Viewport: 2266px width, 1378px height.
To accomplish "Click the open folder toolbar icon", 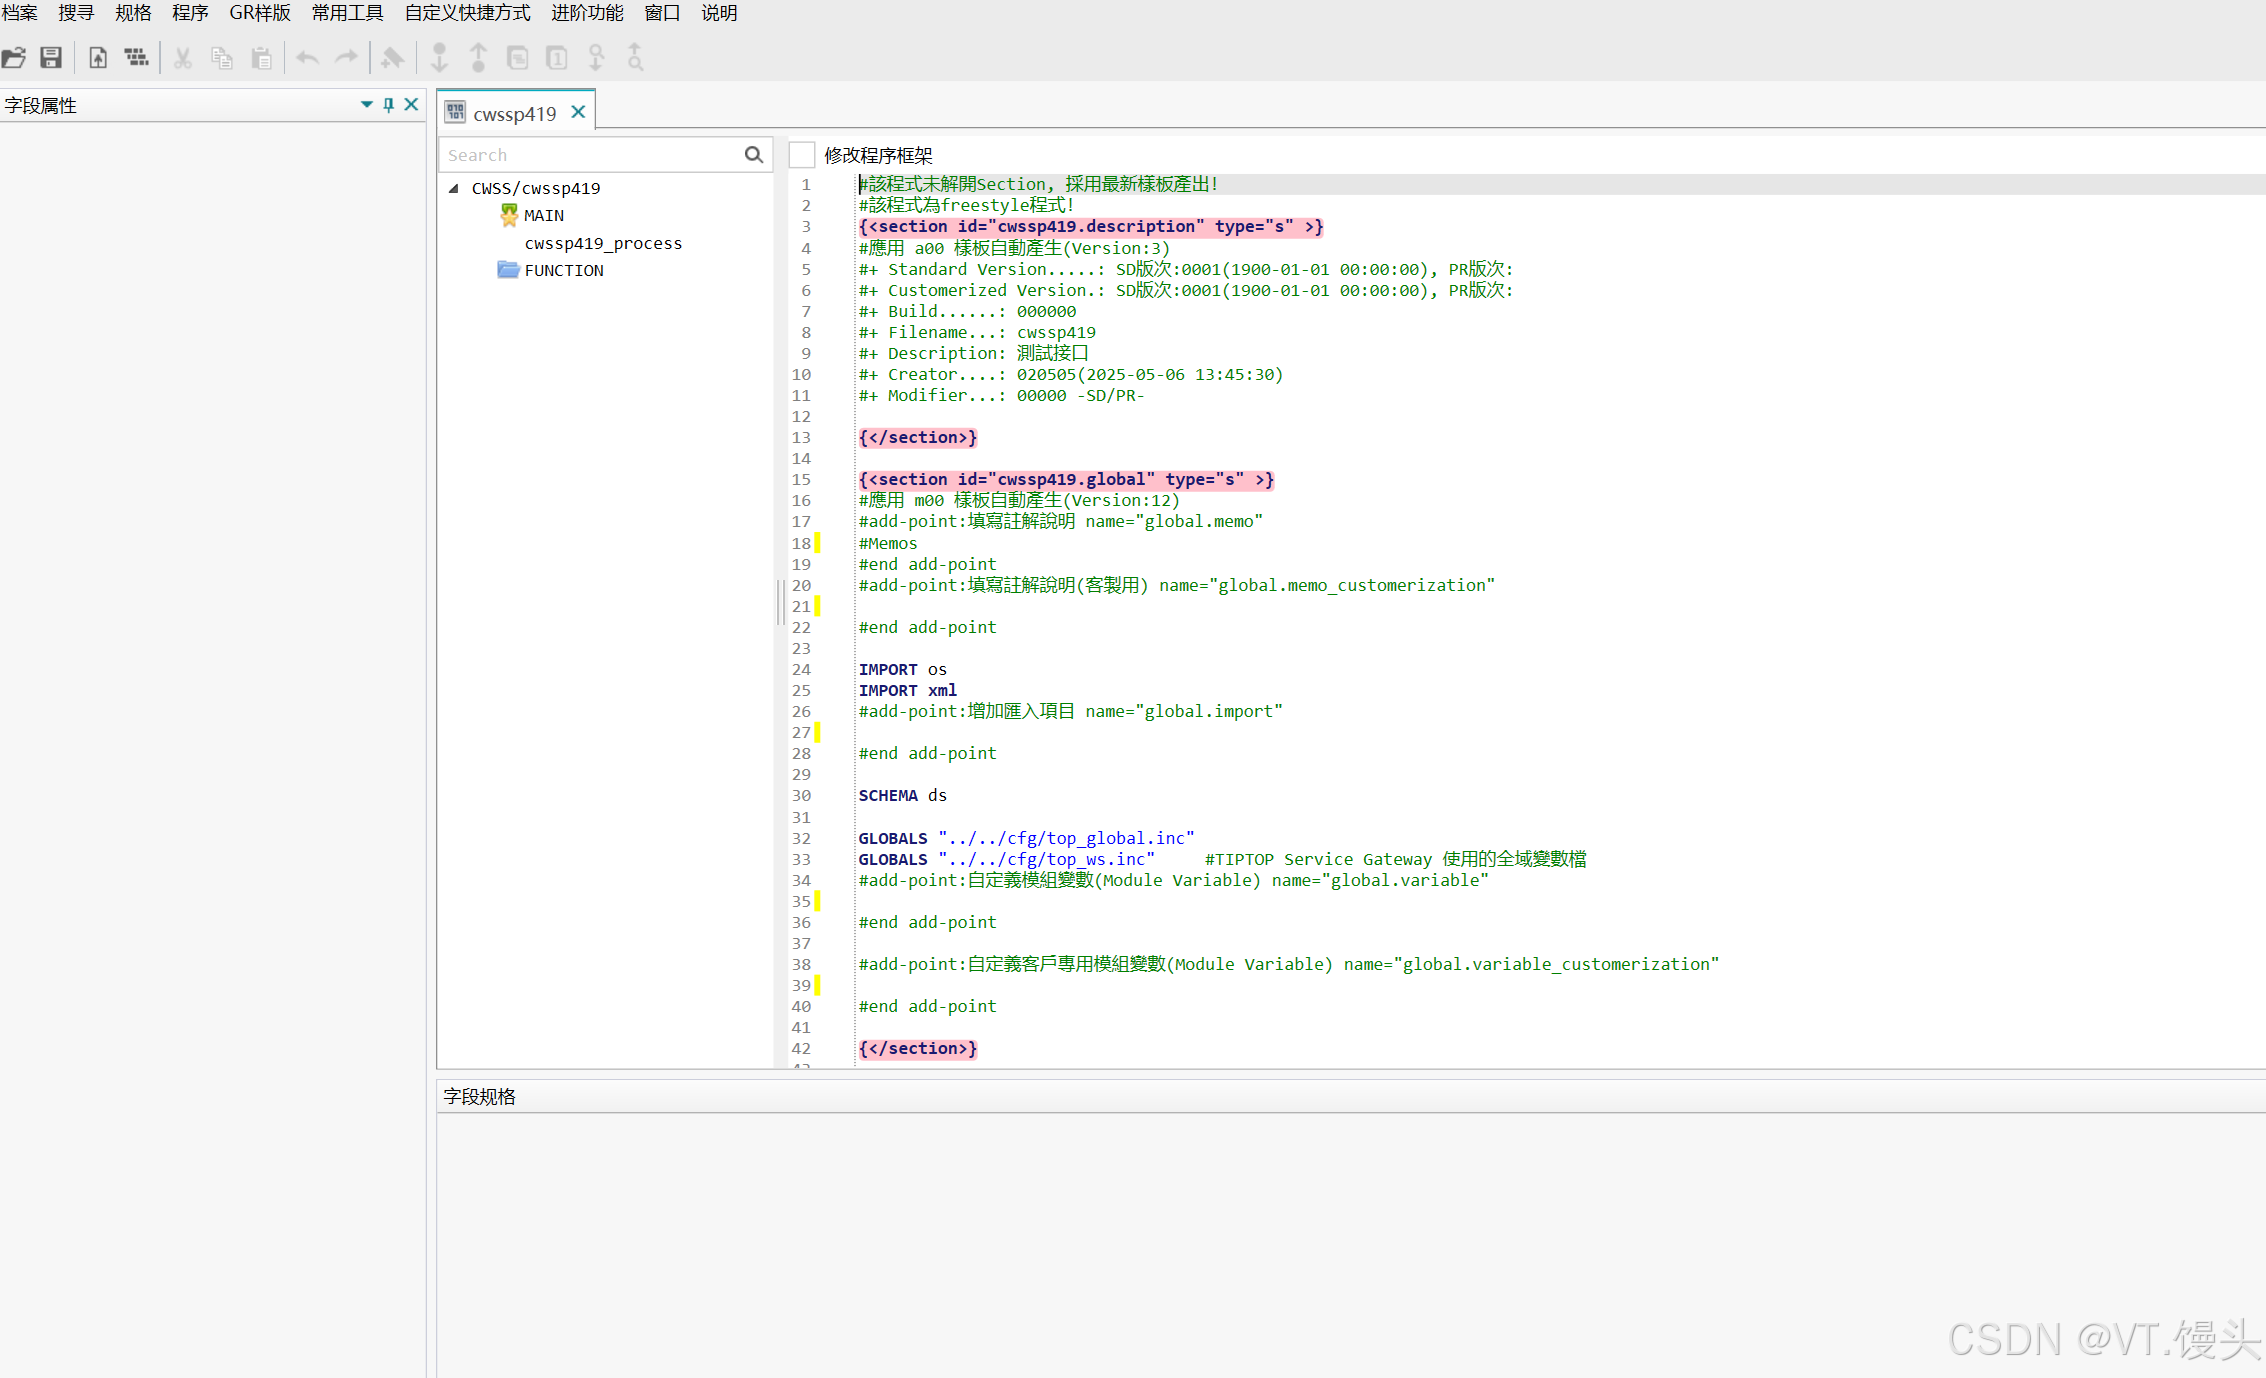I will [14, 58].
